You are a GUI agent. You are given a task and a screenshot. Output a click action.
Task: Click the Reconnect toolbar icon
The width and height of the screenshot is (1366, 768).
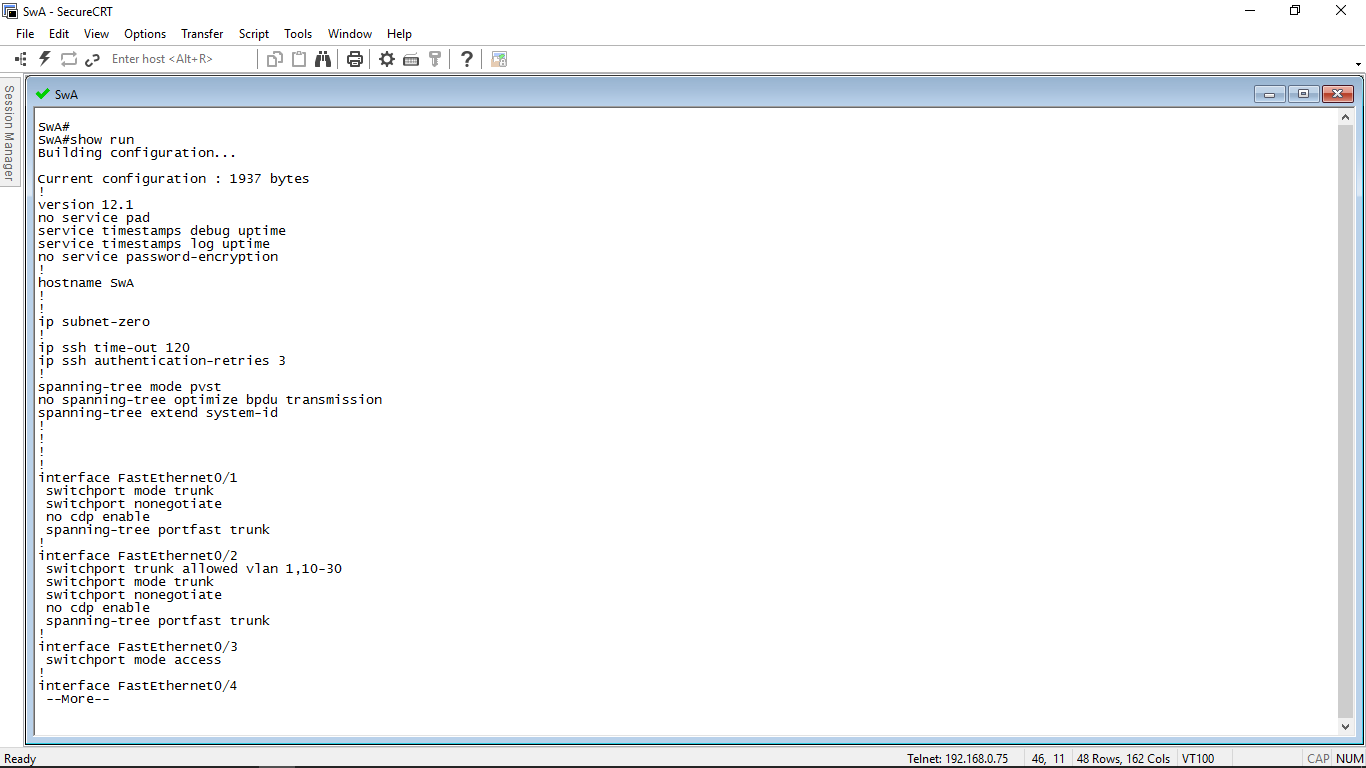pos(68,59)
